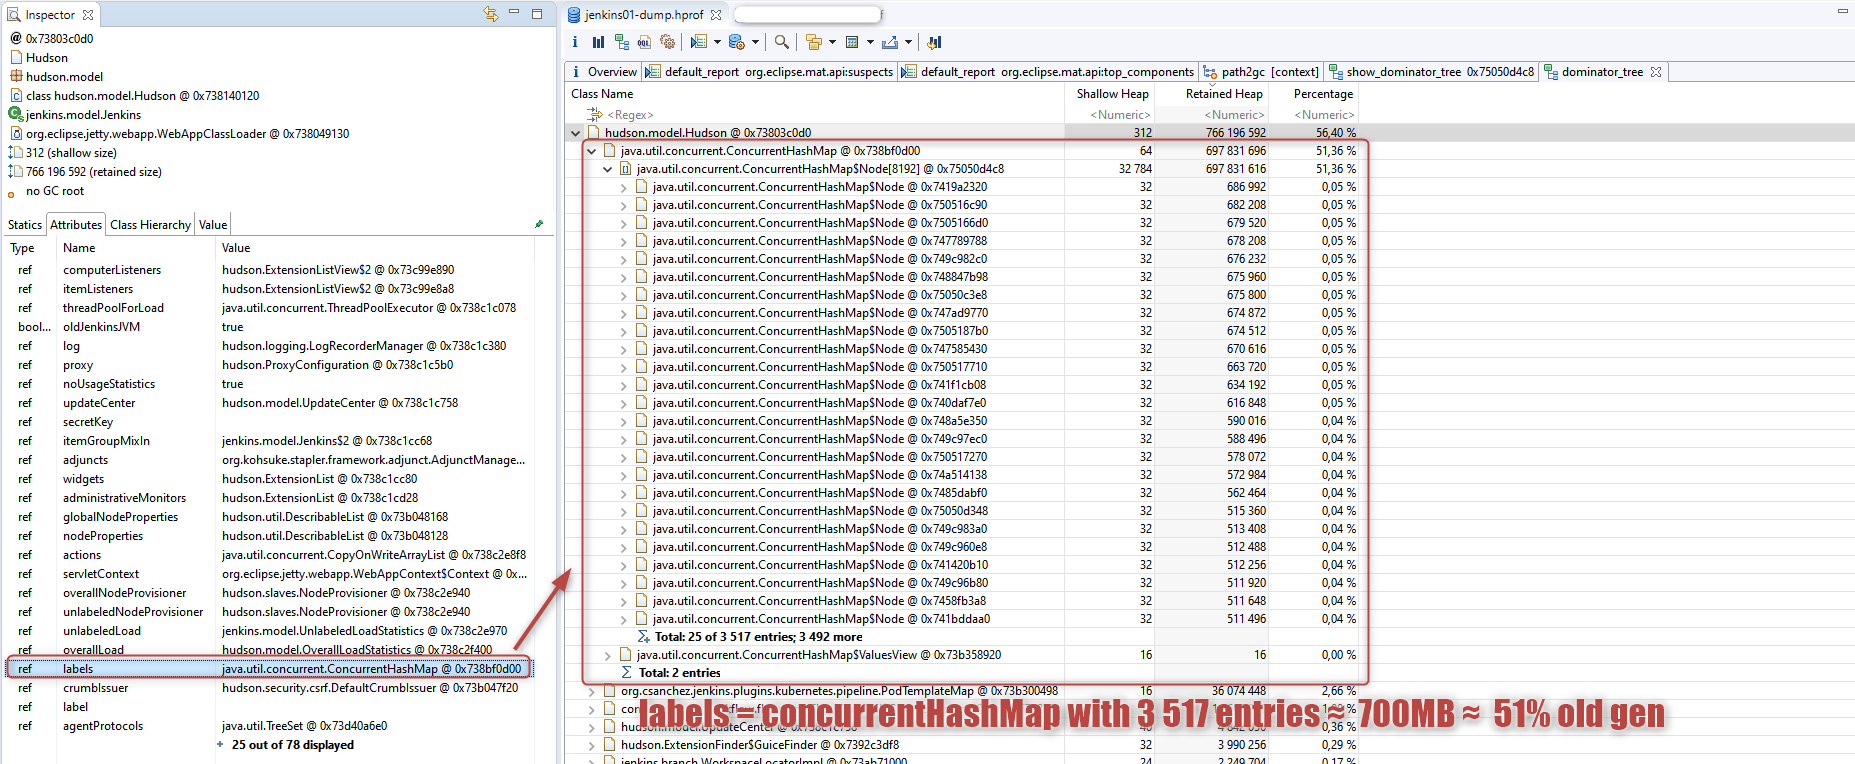The image size is (1855, 764).
Task: Toggle the pin icon in Inspector tabs row
Action: click(539, 224)
